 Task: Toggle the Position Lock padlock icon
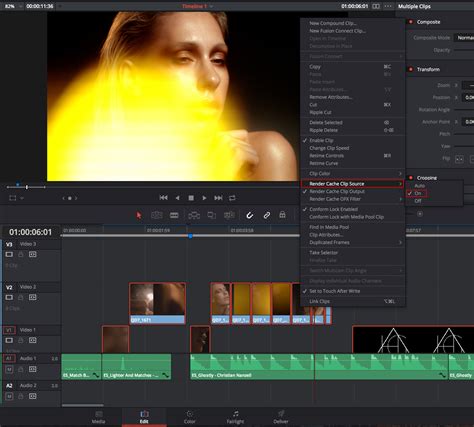click(x=282, y=215)
